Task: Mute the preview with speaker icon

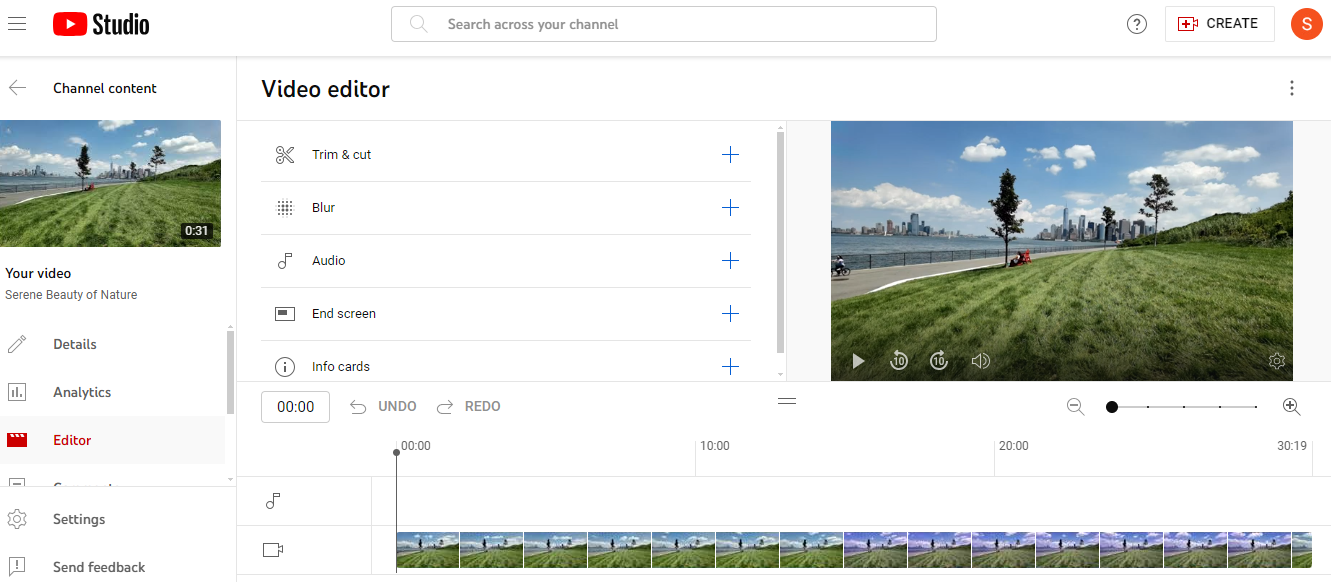Action: (x=980, y=361)
